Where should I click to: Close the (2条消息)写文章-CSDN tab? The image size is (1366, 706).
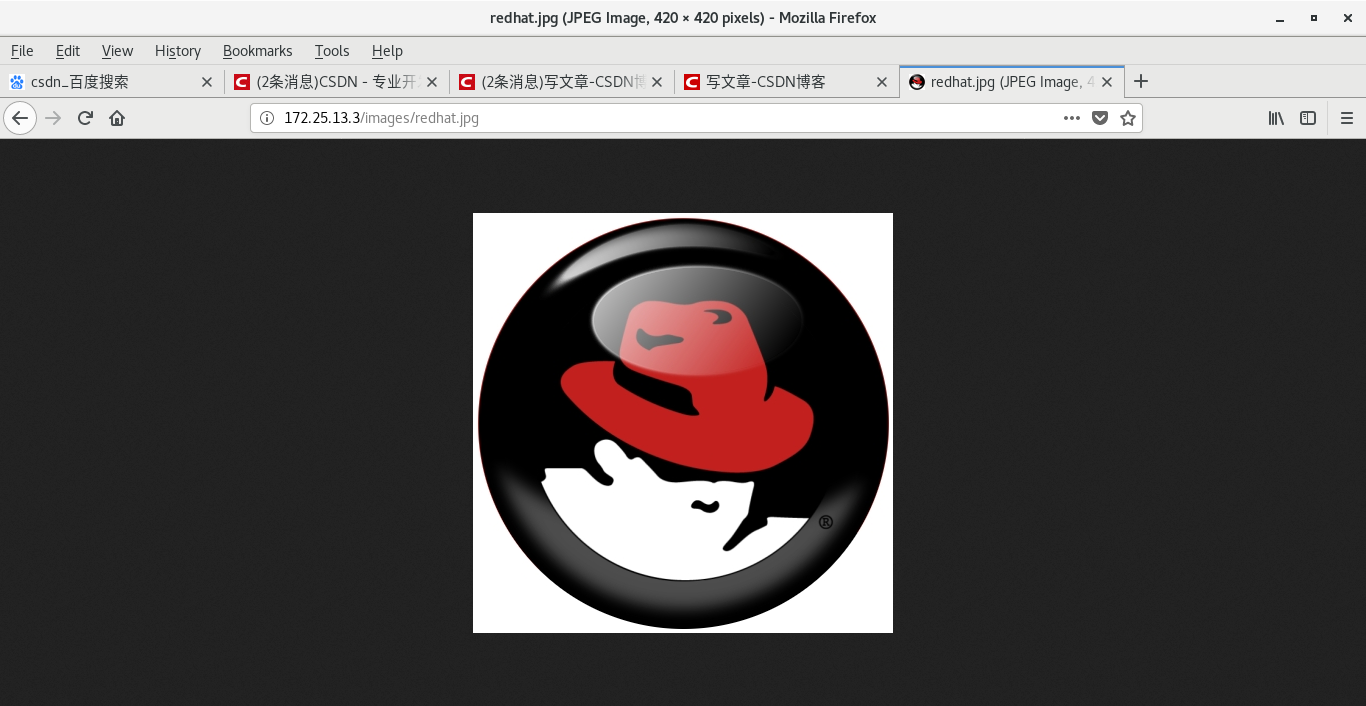click(657, 82)
